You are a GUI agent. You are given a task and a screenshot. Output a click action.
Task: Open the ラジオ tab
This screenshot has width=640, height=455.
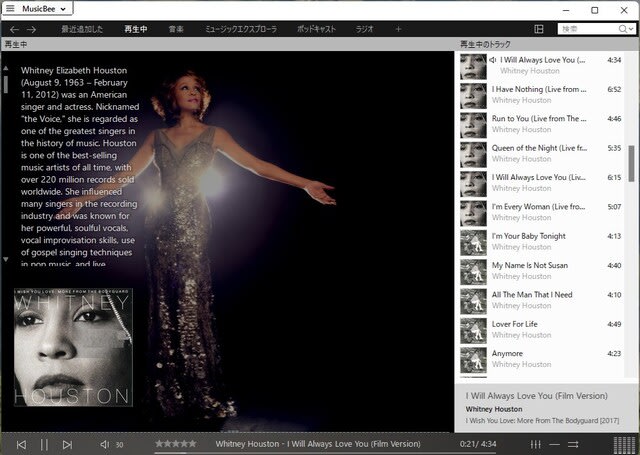point(364,29)
